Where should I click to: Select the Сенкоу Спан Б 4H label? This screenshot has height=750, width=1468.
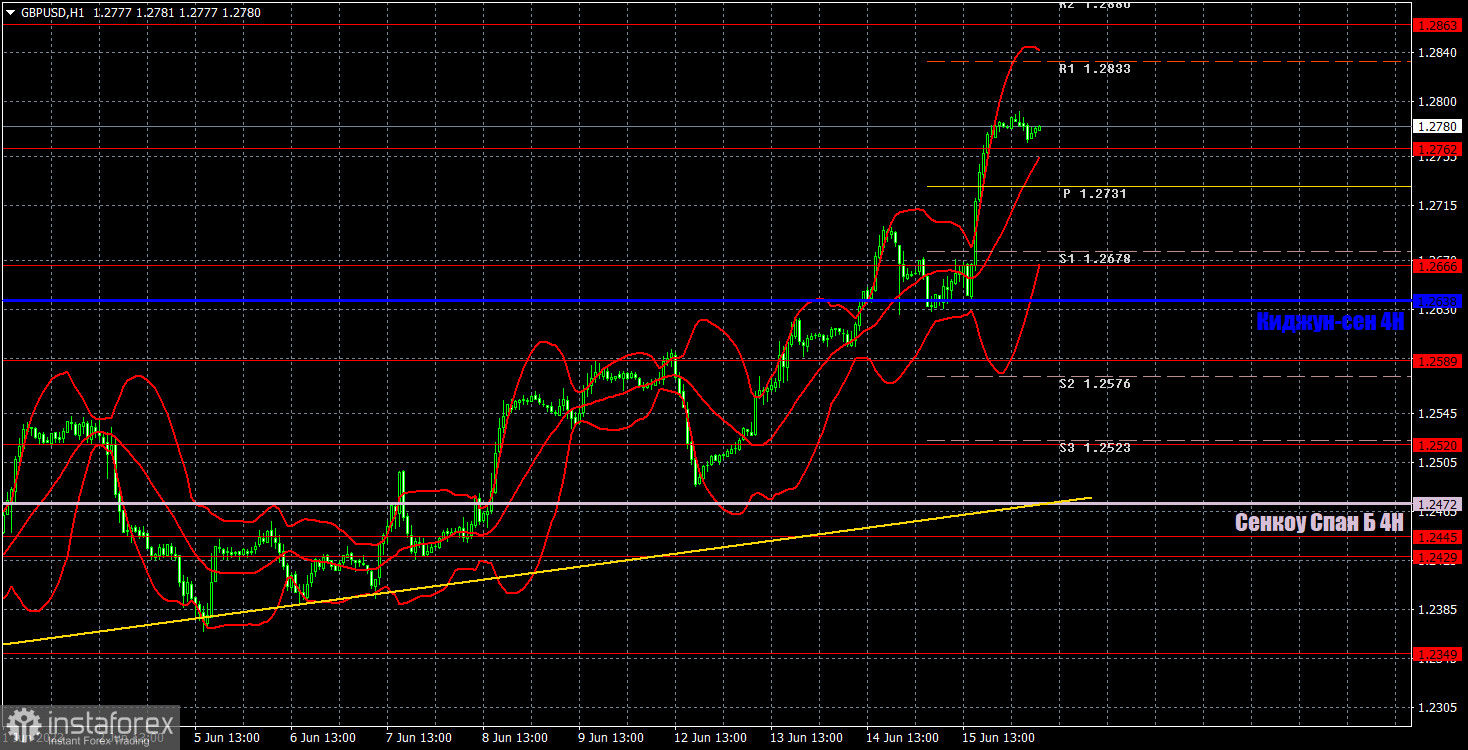pos(1320,522)
